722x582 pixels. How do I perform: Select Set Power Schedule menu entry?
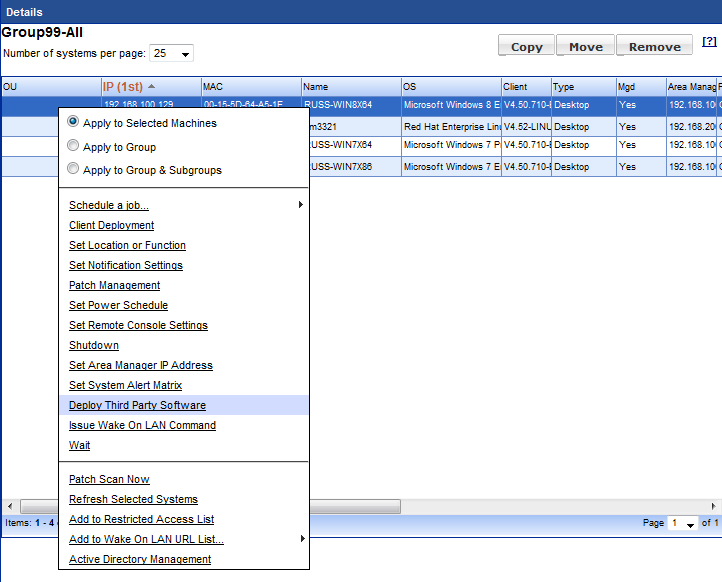click(118, 305)
